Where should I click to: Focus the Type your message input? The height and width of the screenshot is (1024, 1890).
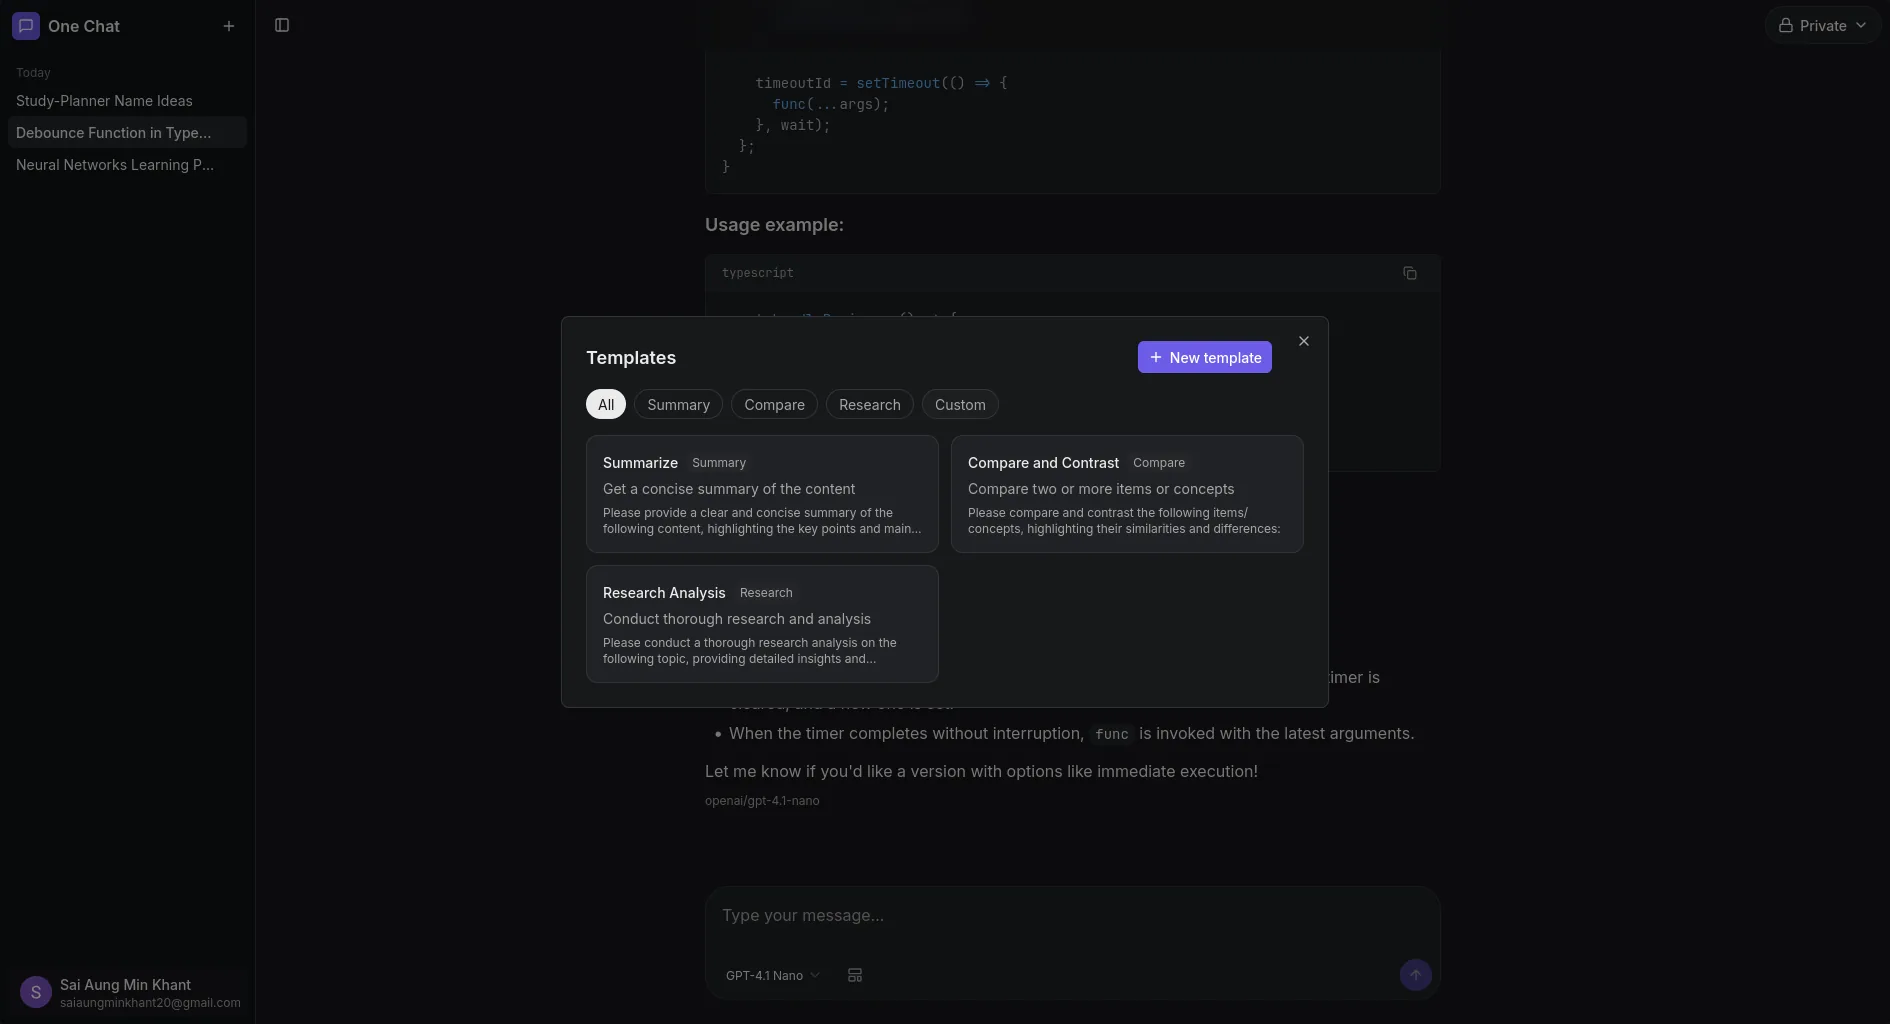(1072, 916)
